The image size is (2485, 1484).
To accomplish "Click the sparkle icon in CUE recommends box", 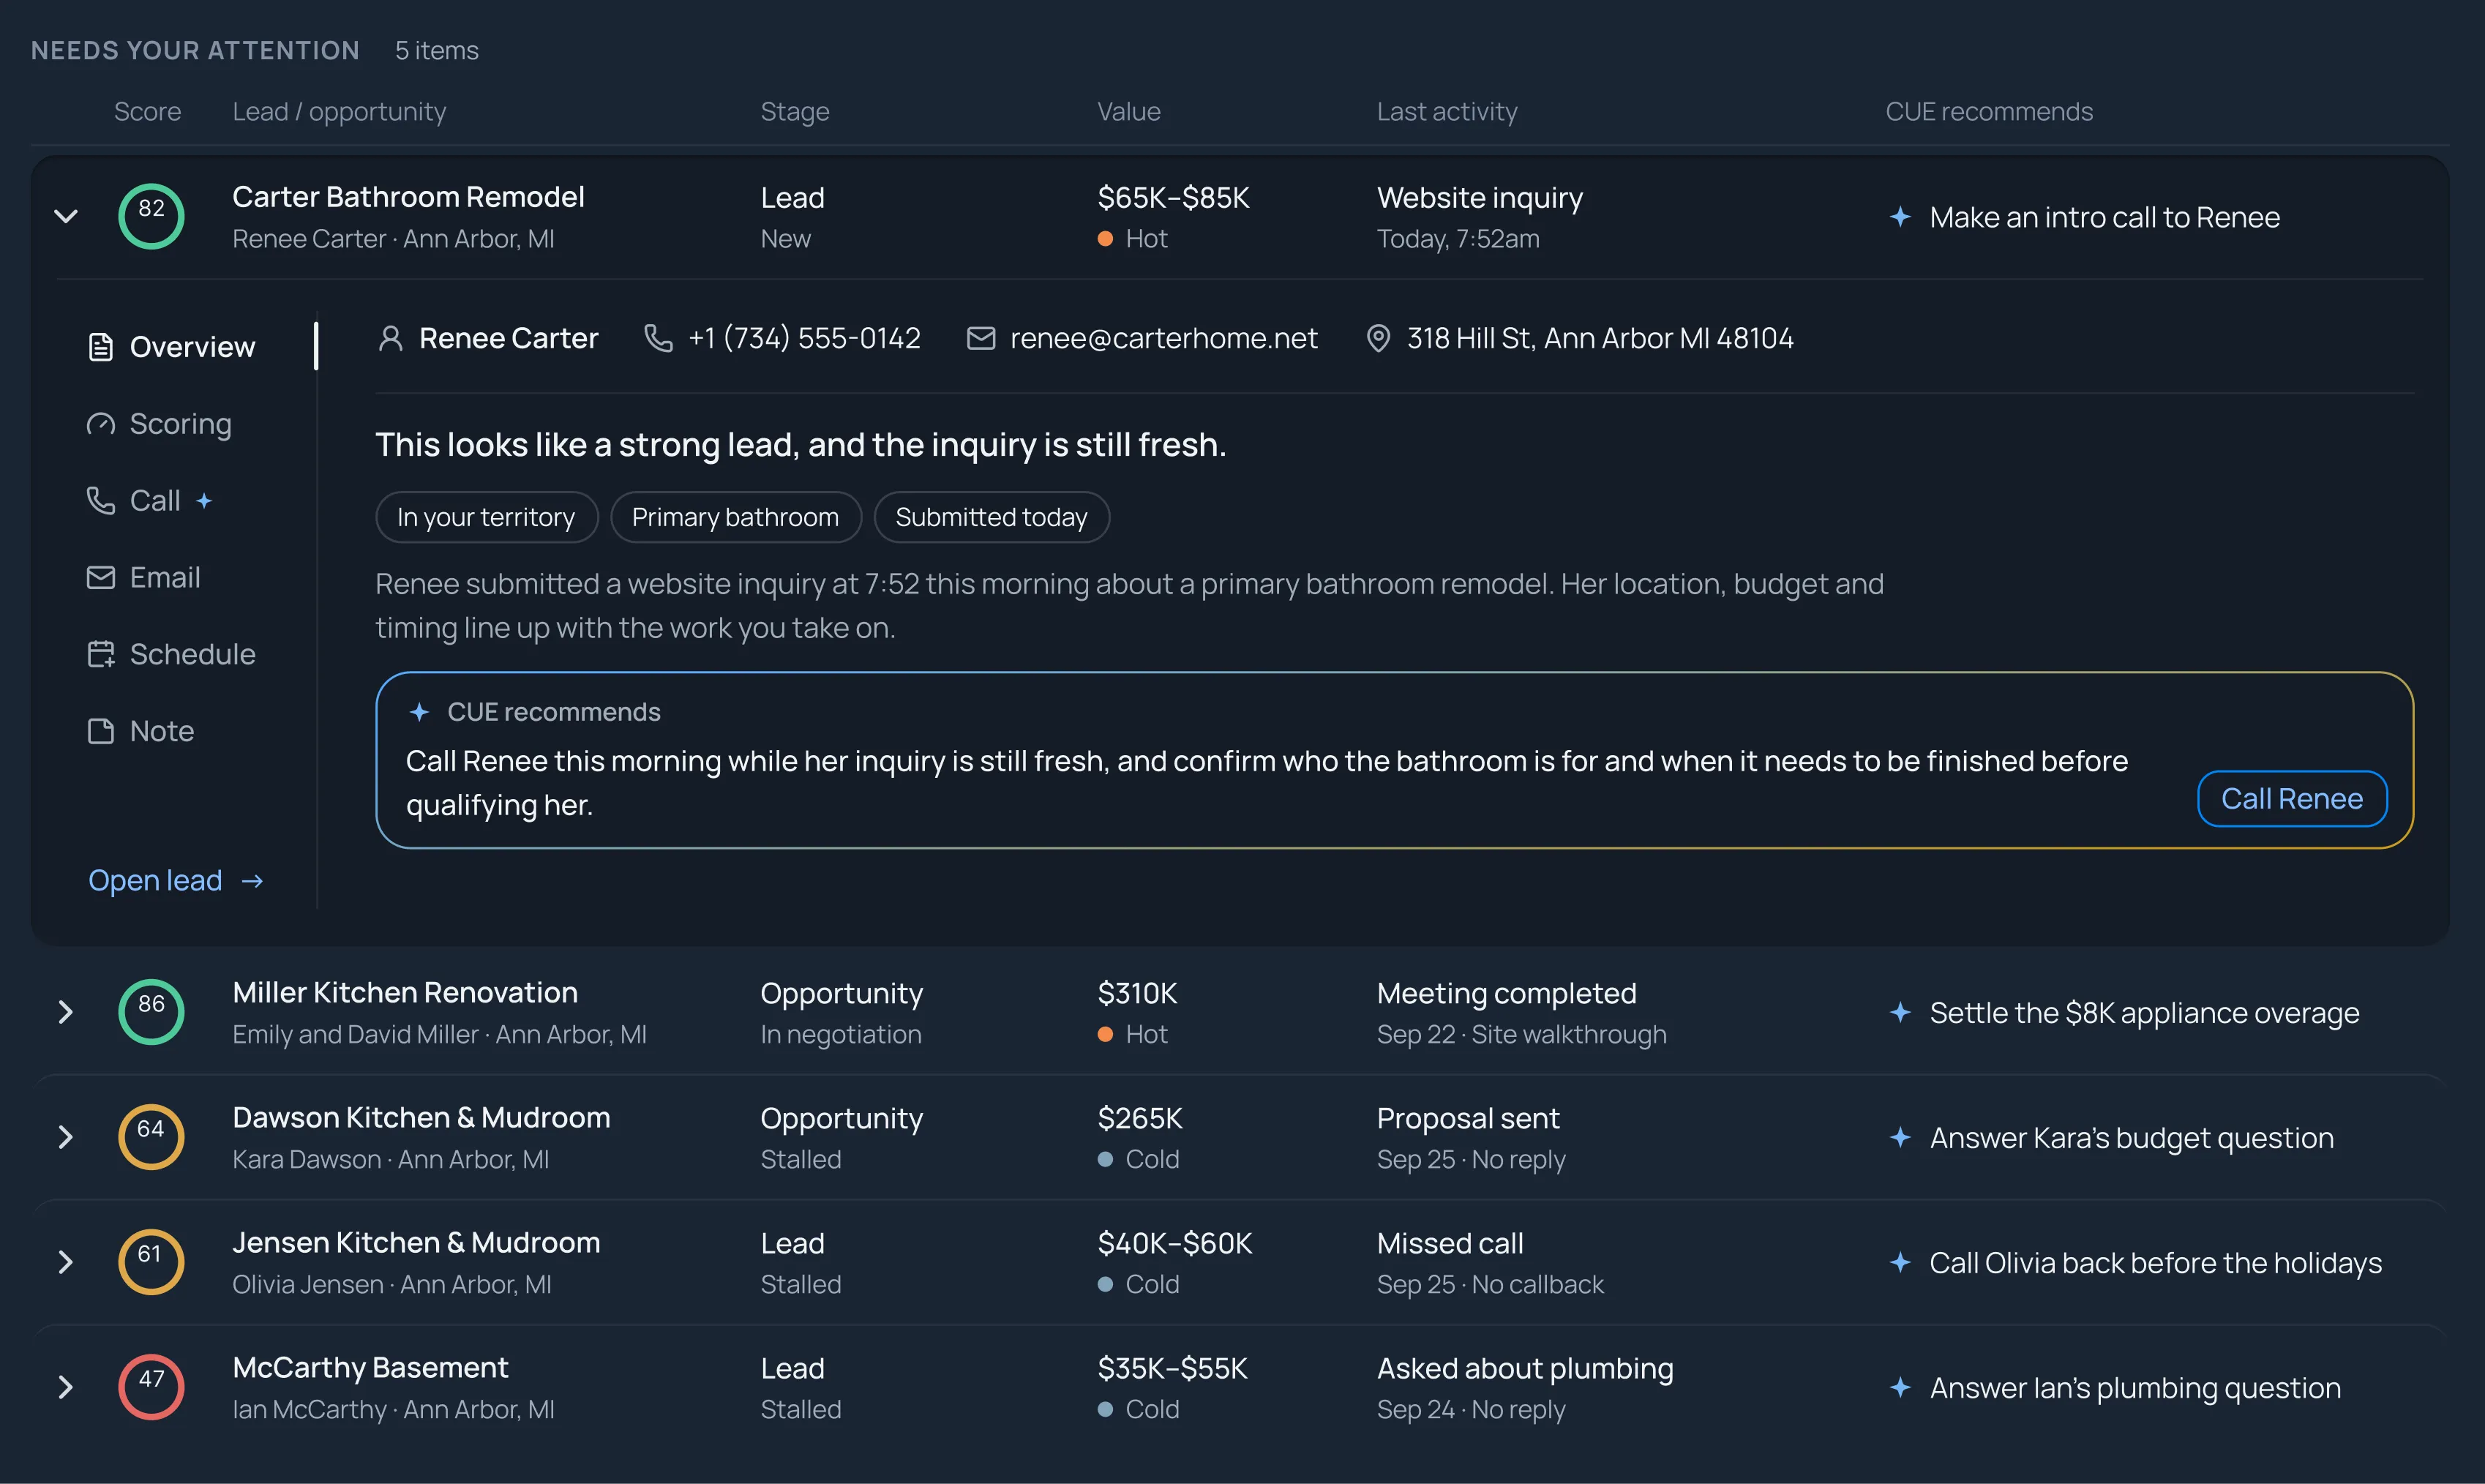I will 419,712.
